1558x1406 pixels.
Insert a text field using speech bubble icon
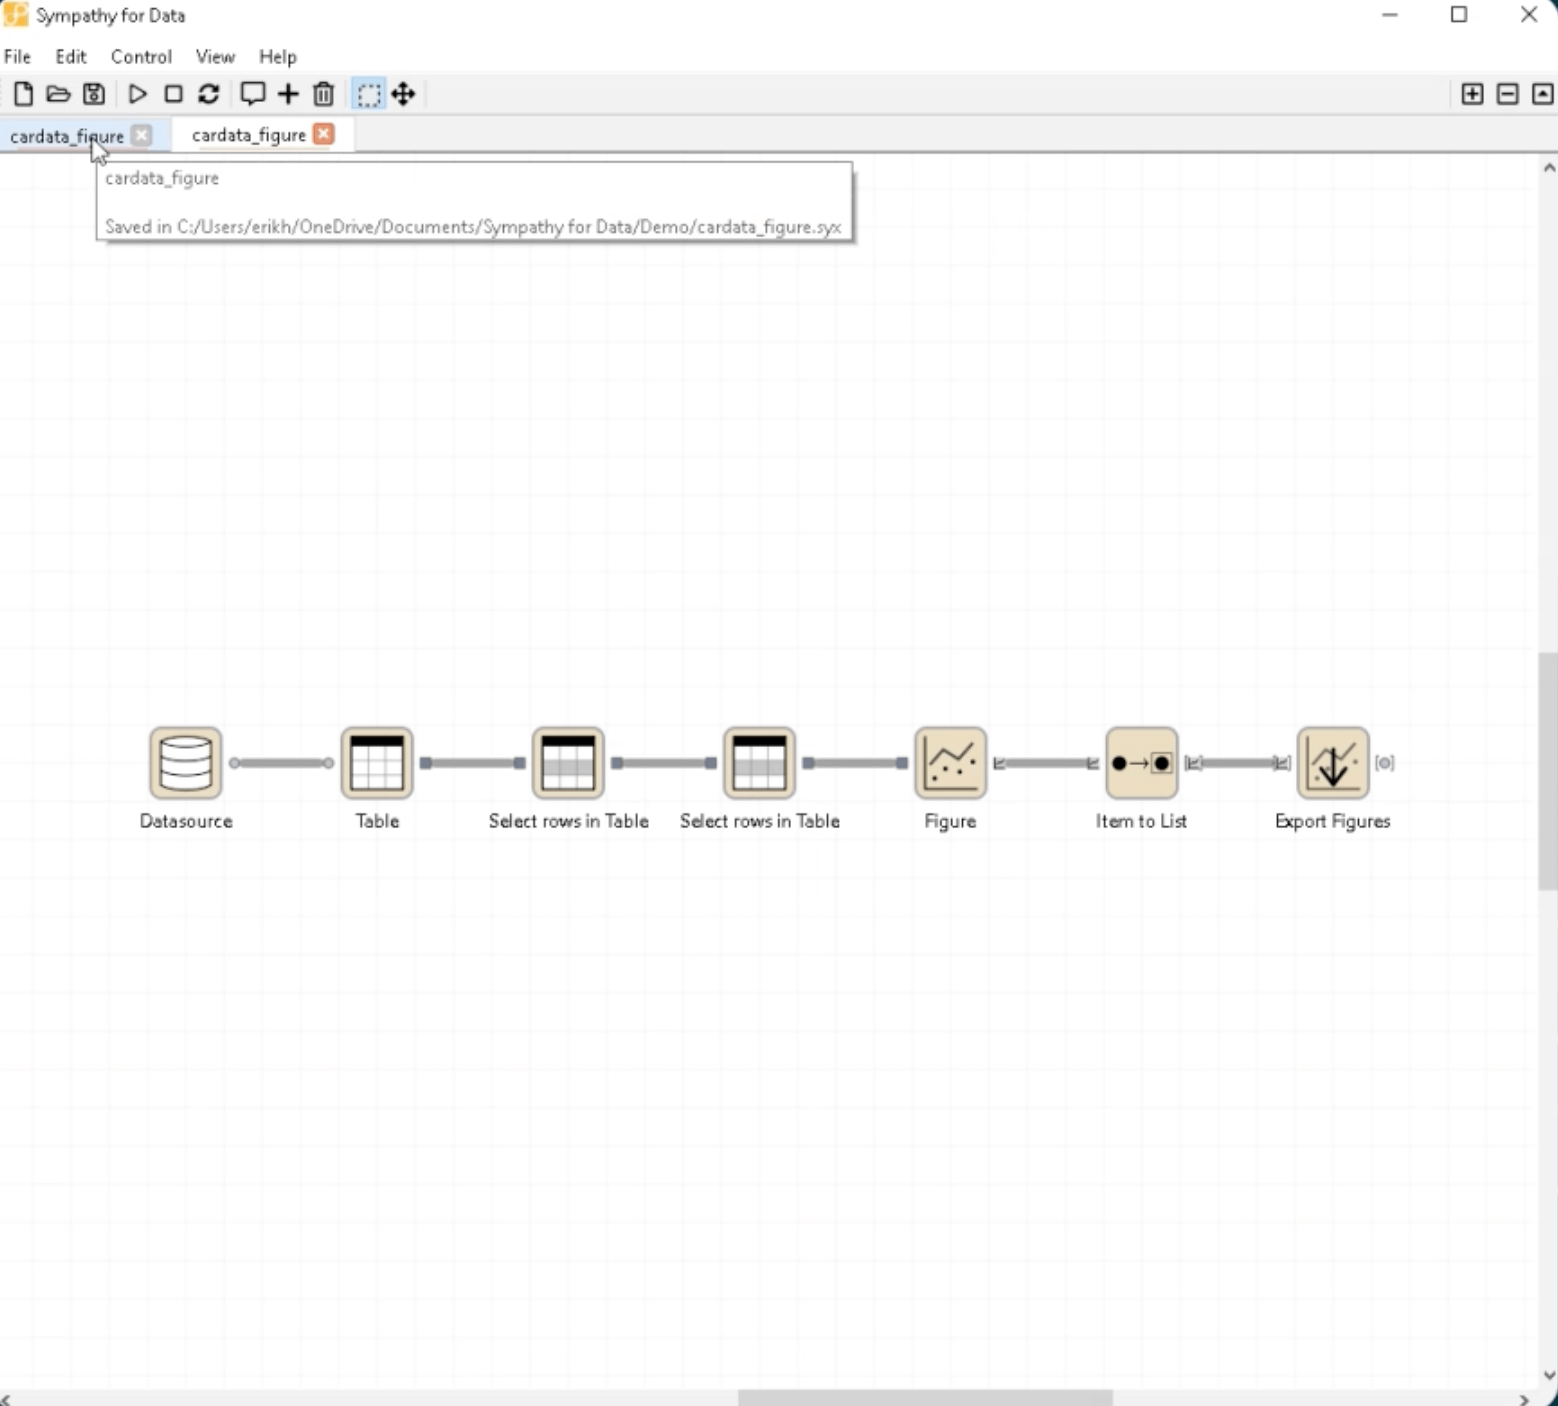point(252,94)
